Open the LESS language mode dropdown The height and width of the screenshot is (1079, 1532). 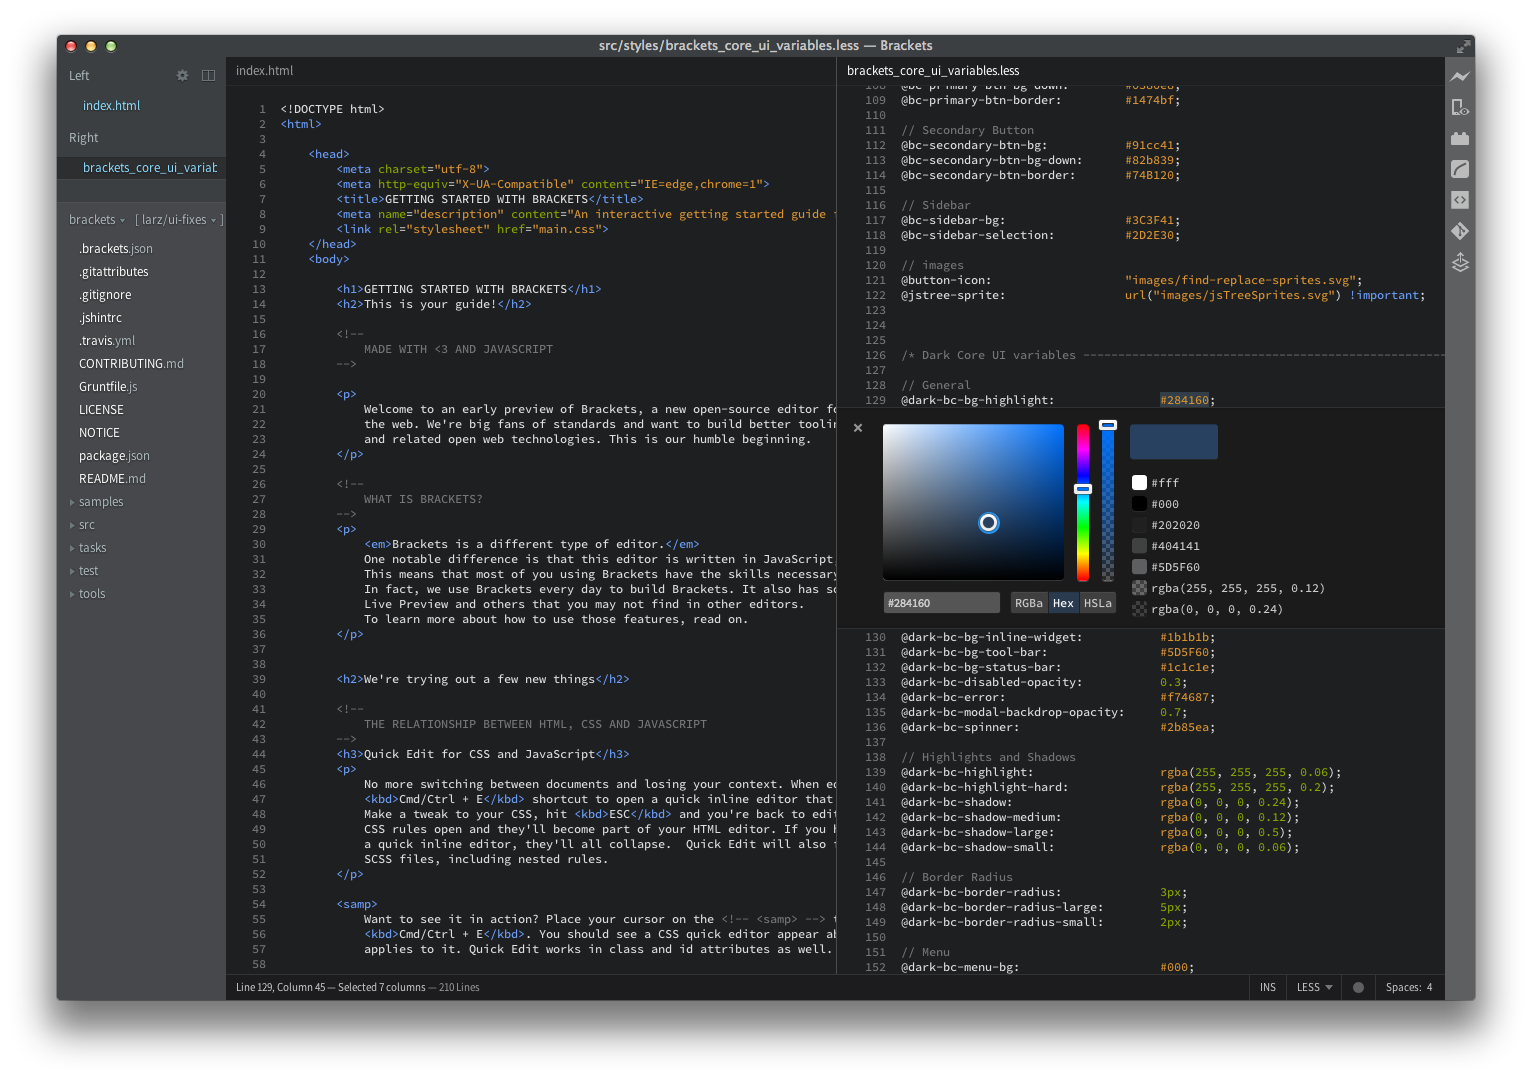1313,987
